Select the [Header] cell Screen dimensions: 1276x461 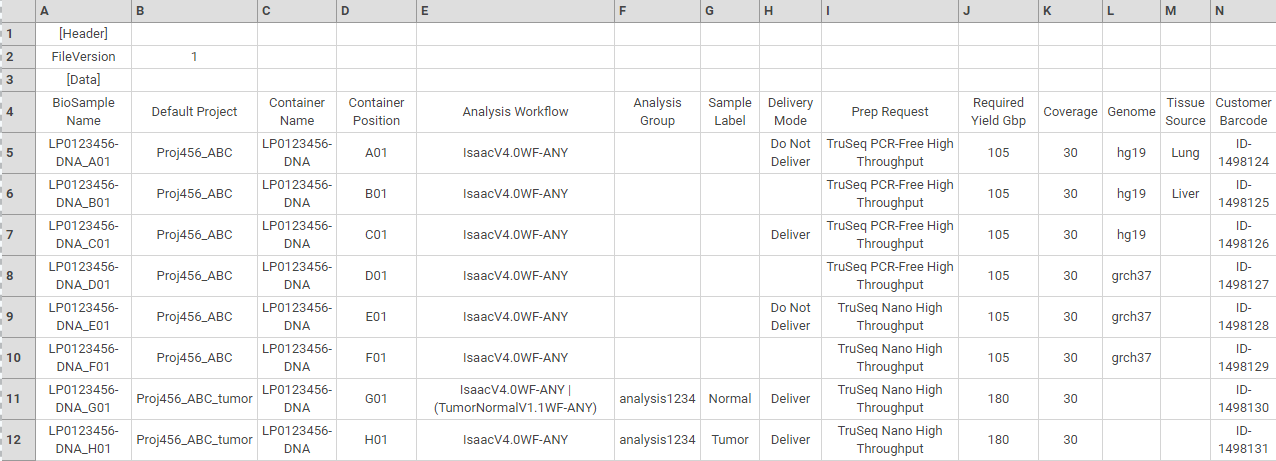pyautogui.click(x=83, y=34)
